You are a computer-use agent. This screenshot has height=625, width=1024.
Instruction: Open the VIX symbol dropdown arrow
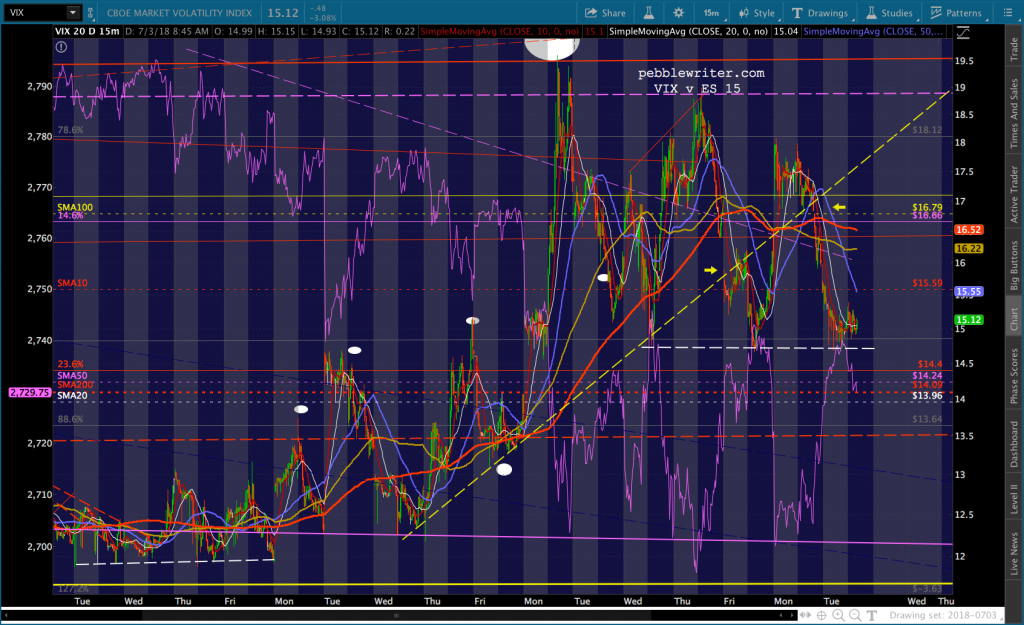(73, 13)
